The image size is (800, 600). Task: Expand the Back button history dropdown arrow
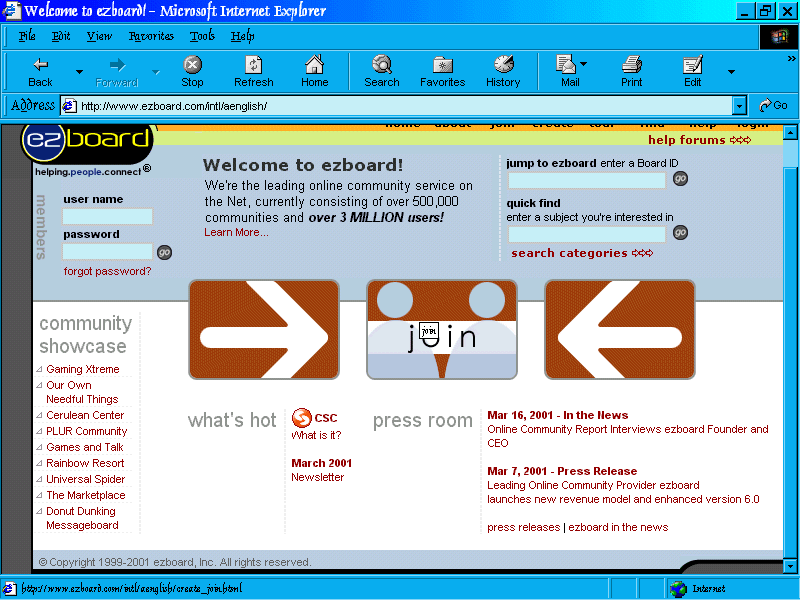click(x=79, y=72)
